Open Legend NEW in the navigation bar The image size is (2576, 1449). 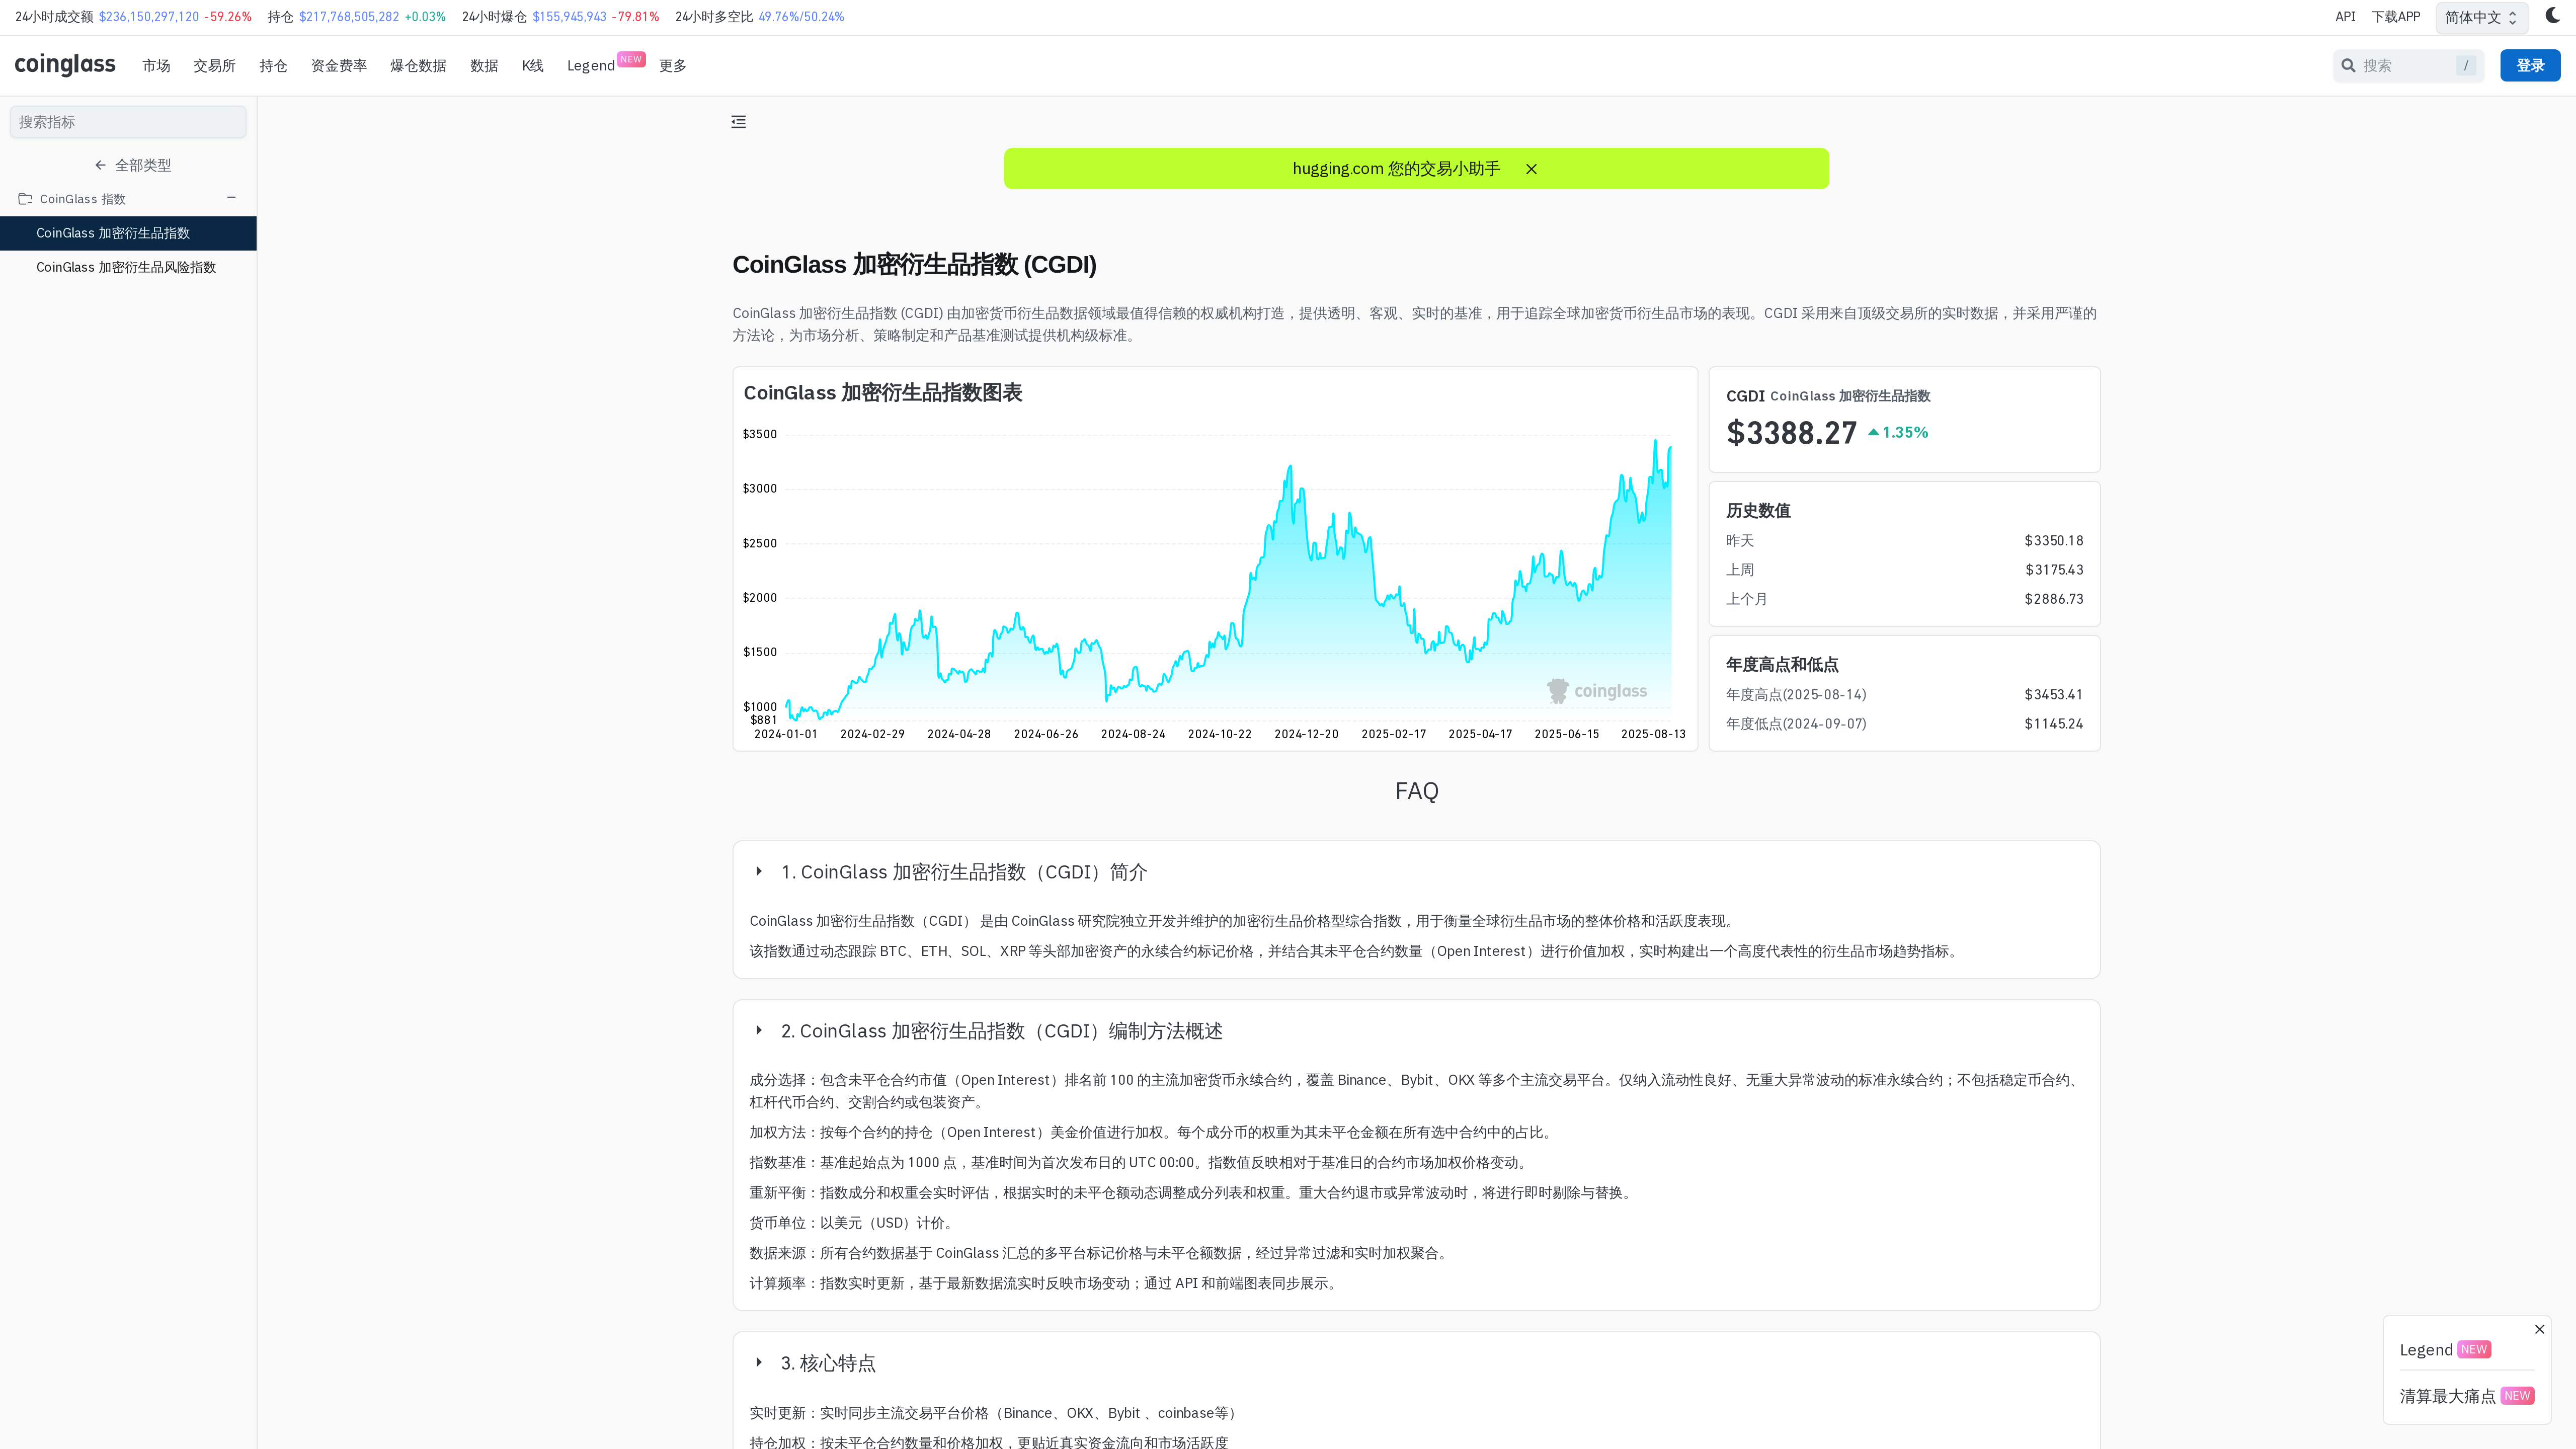click(x=605, y=64)
